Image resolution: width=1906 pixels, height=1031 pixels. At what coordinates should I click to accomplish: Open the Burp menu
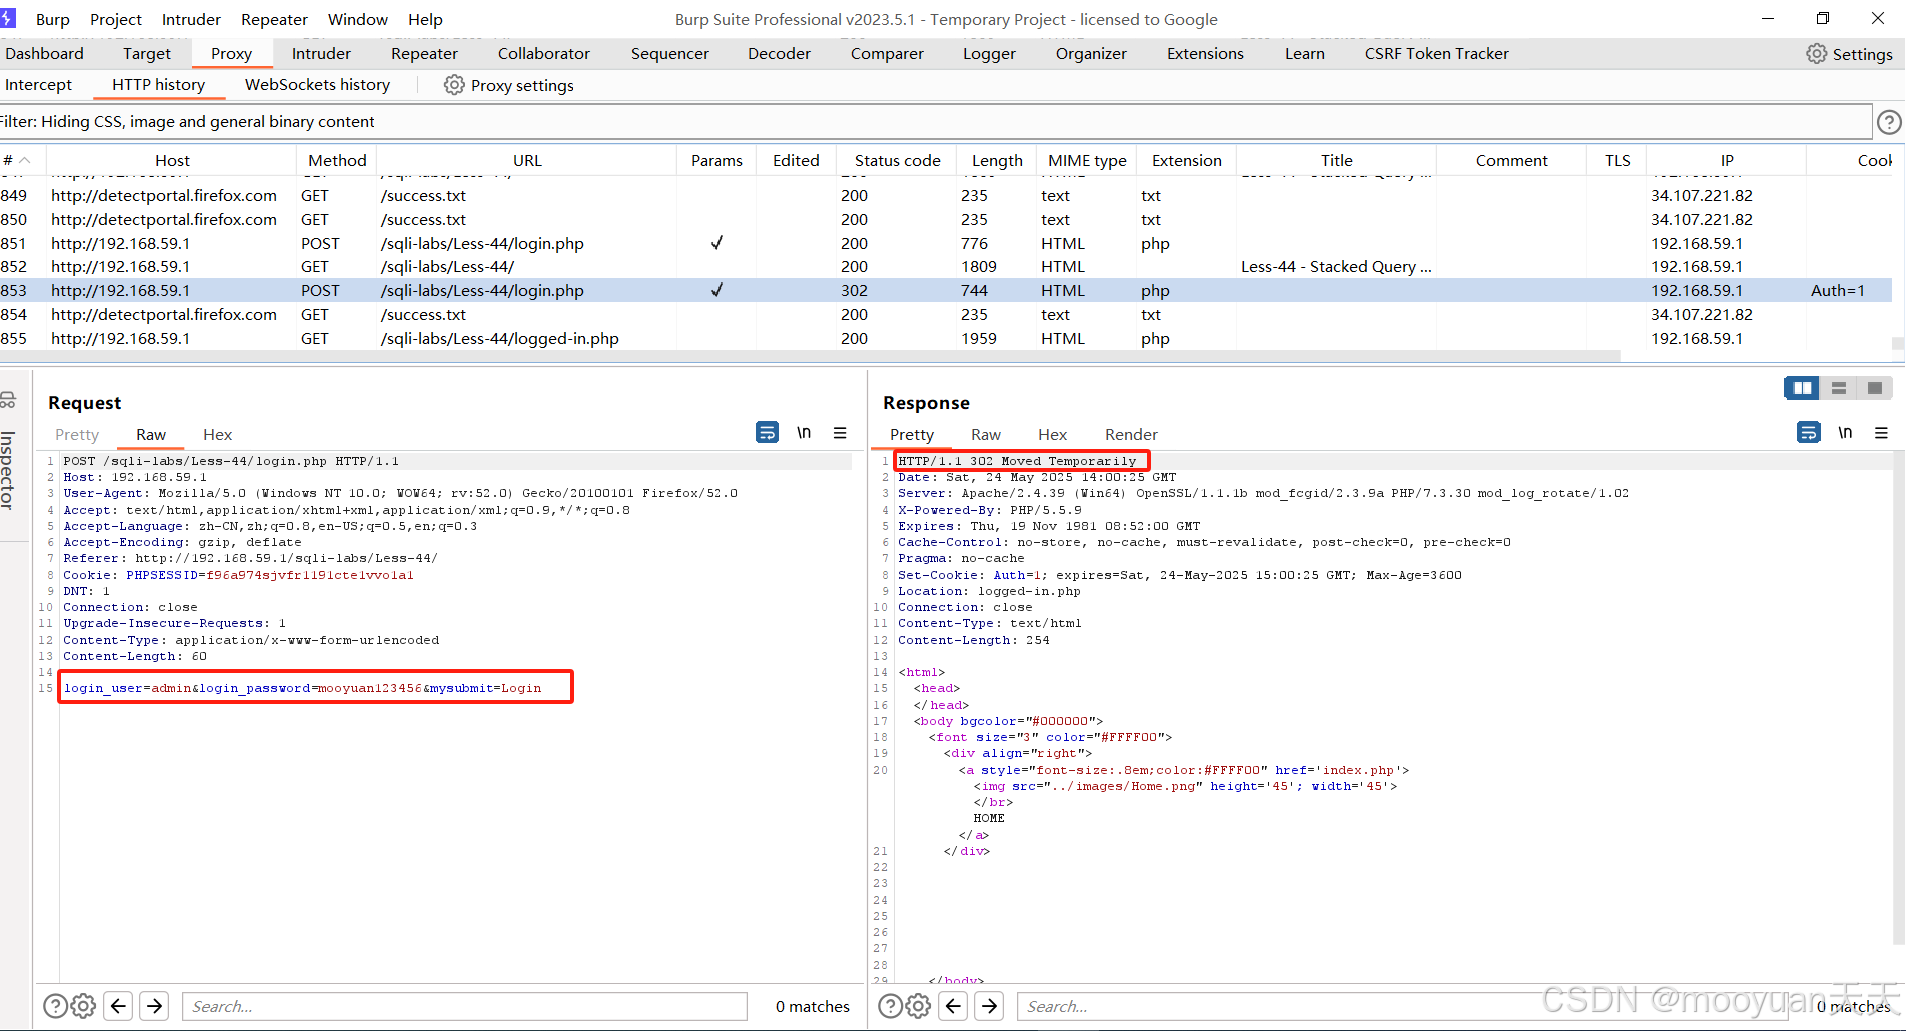tap(52, 19)
